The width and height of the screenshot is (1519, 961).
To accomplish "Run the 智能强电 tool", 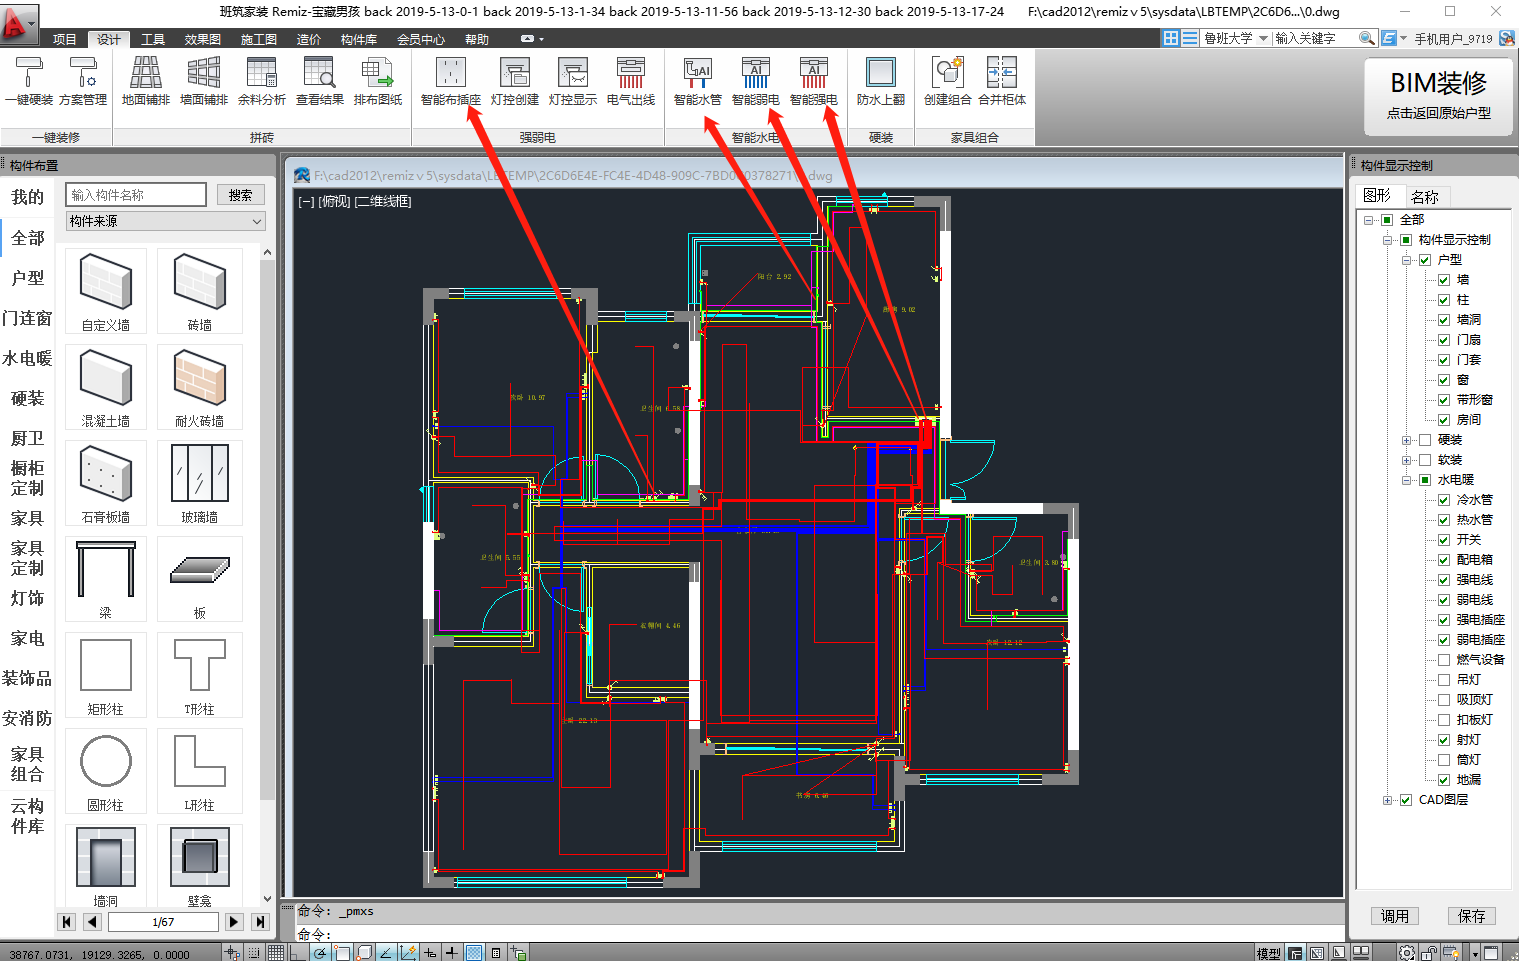I will click(x=814, y=82).
